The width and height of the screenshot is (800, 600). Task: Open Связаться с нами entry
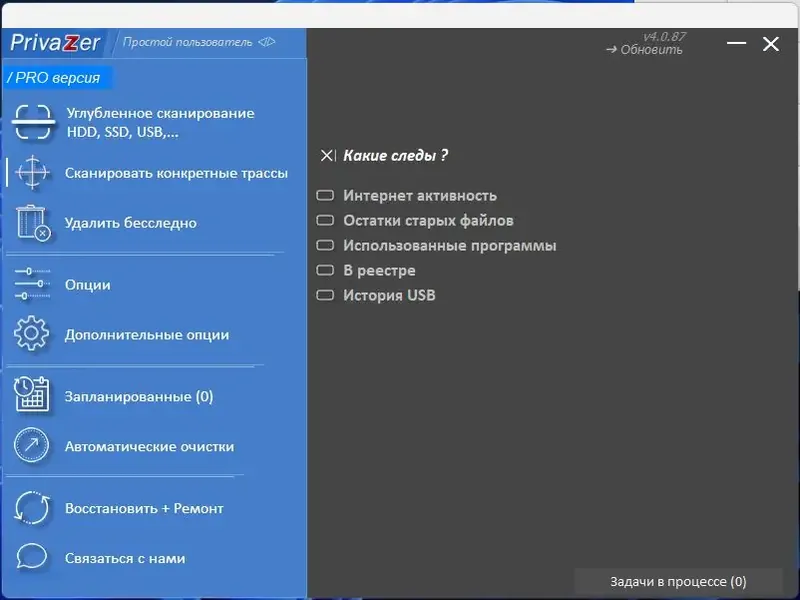[125, 558]
